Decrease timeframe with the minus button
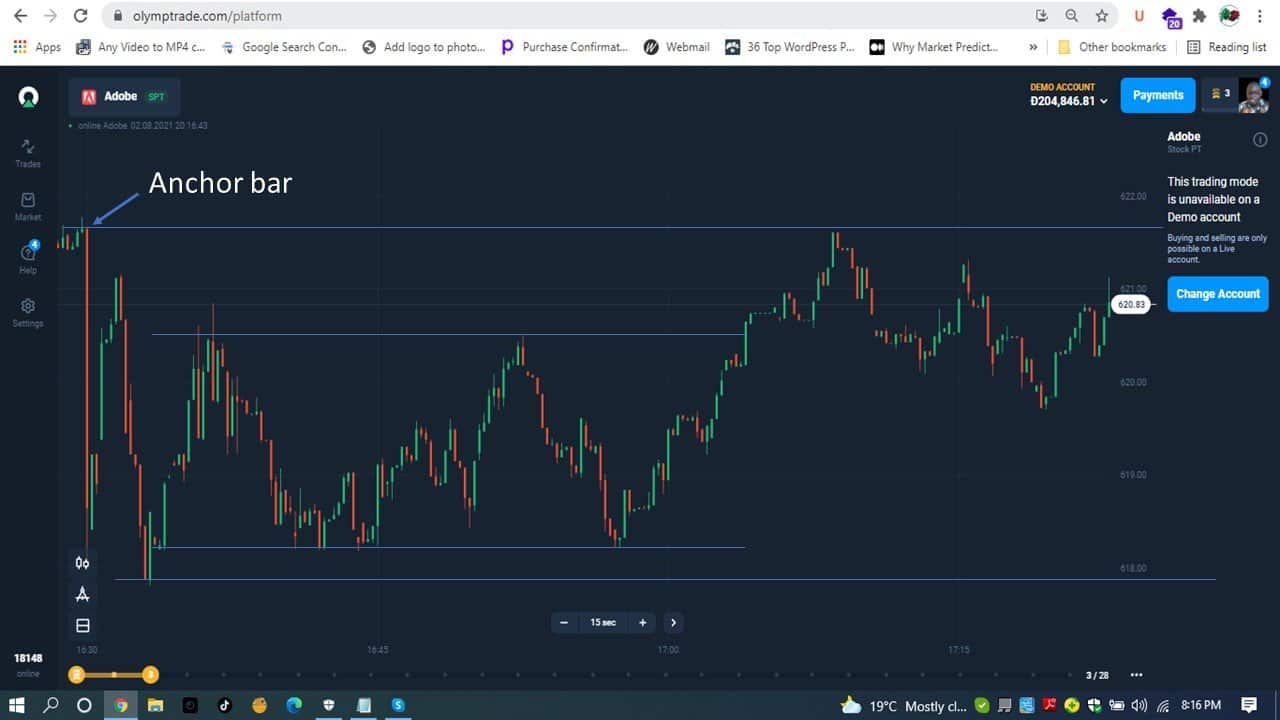Viewport: 1280px width, 720px height. click(564, 622)
